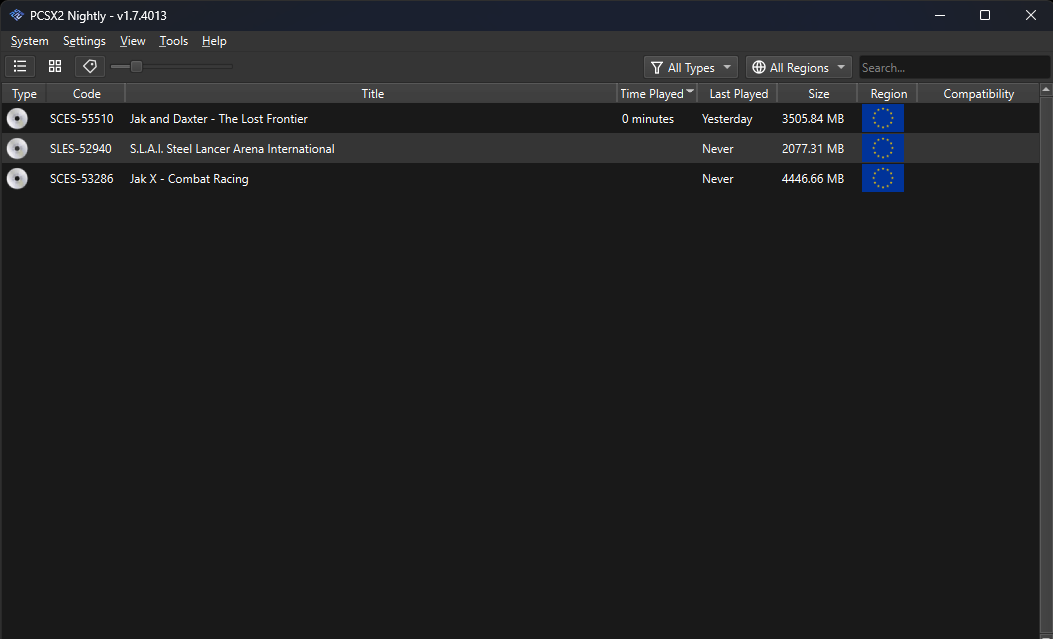Toggle cover titles tag icon
The height and width of the screenshot is (639, 1053).
(90, 66)
